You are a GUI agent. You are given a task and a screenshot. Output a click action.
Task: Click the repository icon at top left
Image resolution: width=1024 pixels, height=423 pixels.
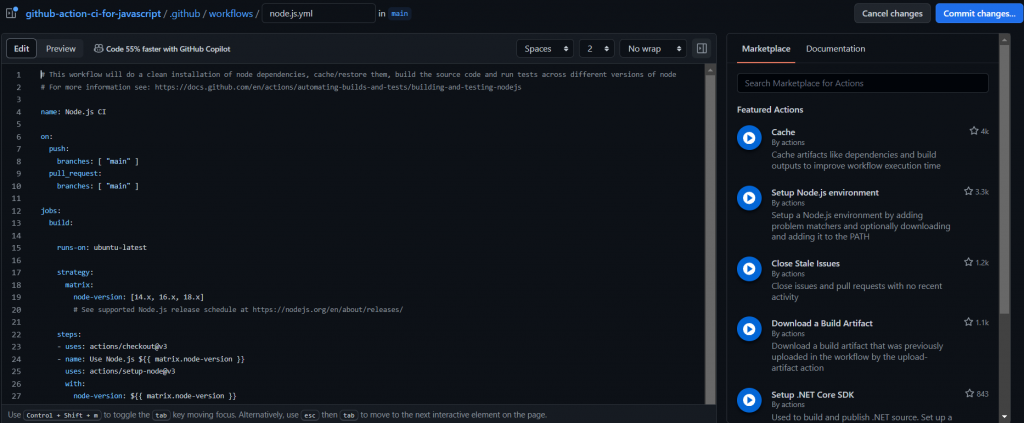pyautogui.click(x=11, y=13)
